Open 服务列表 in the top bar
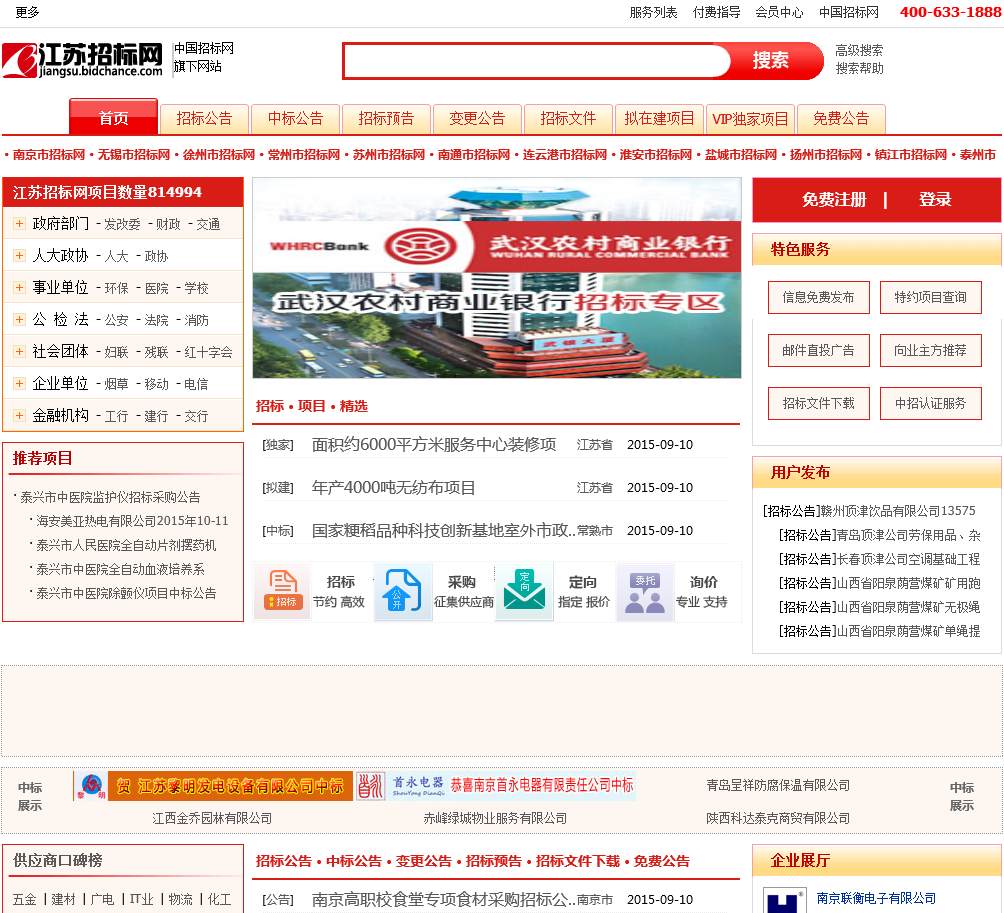Viewport: 1004px width, 913px height. point(653,12)
